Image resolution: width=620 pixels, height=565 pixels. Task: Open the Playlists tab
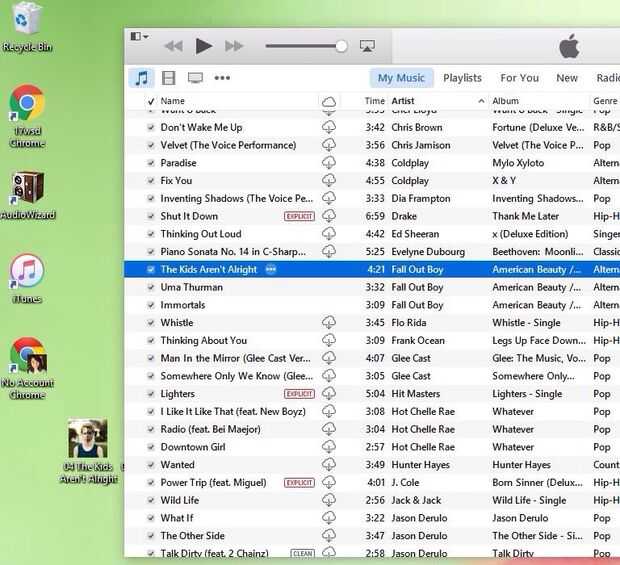(x=462, y=78)
